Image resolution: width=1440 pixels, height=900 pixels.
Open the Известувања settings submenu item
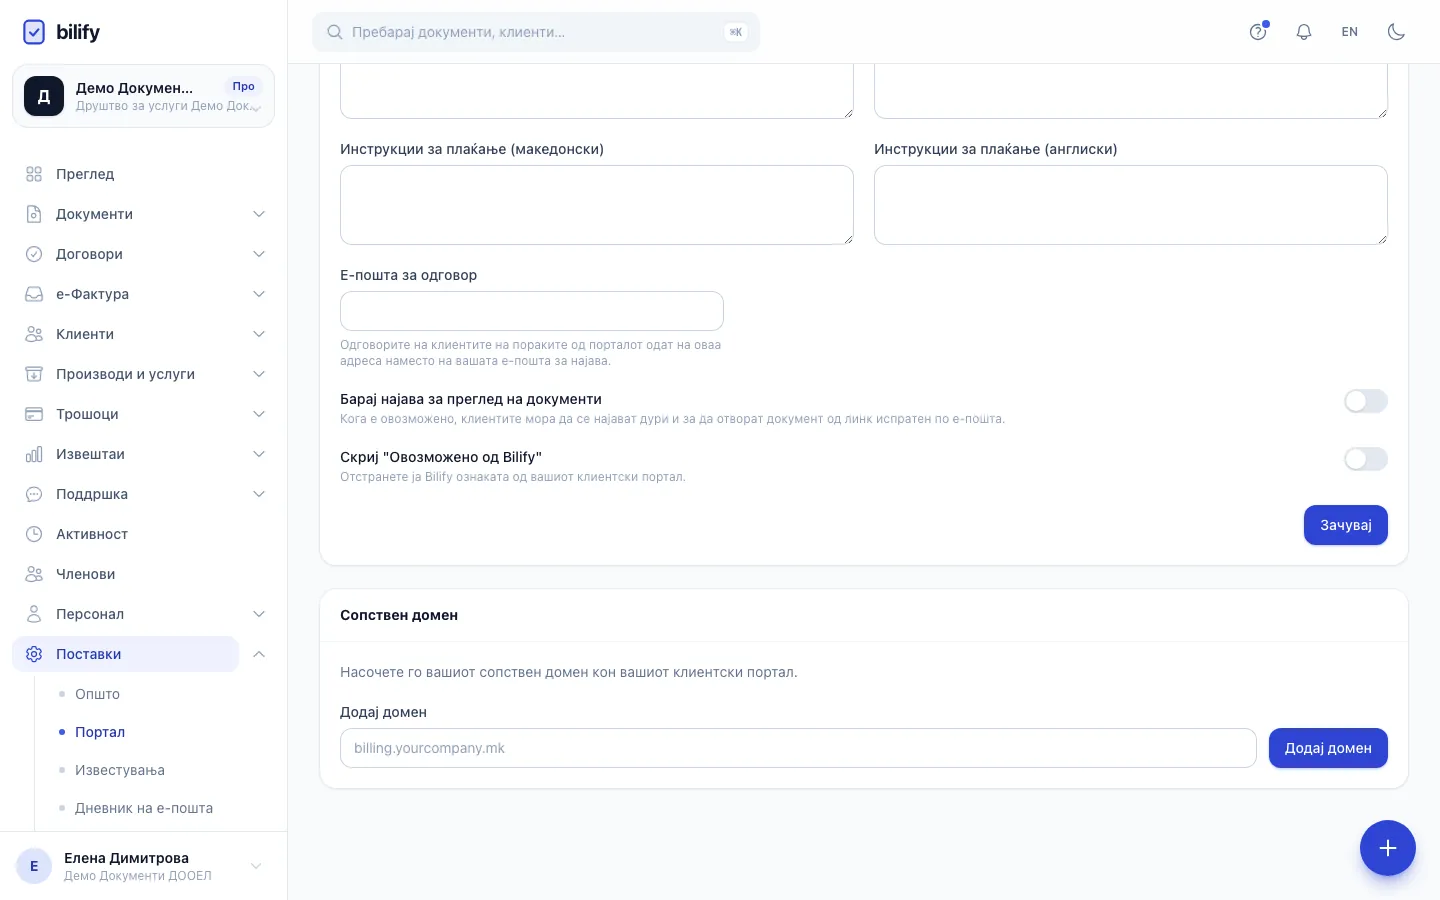point(120,770)
